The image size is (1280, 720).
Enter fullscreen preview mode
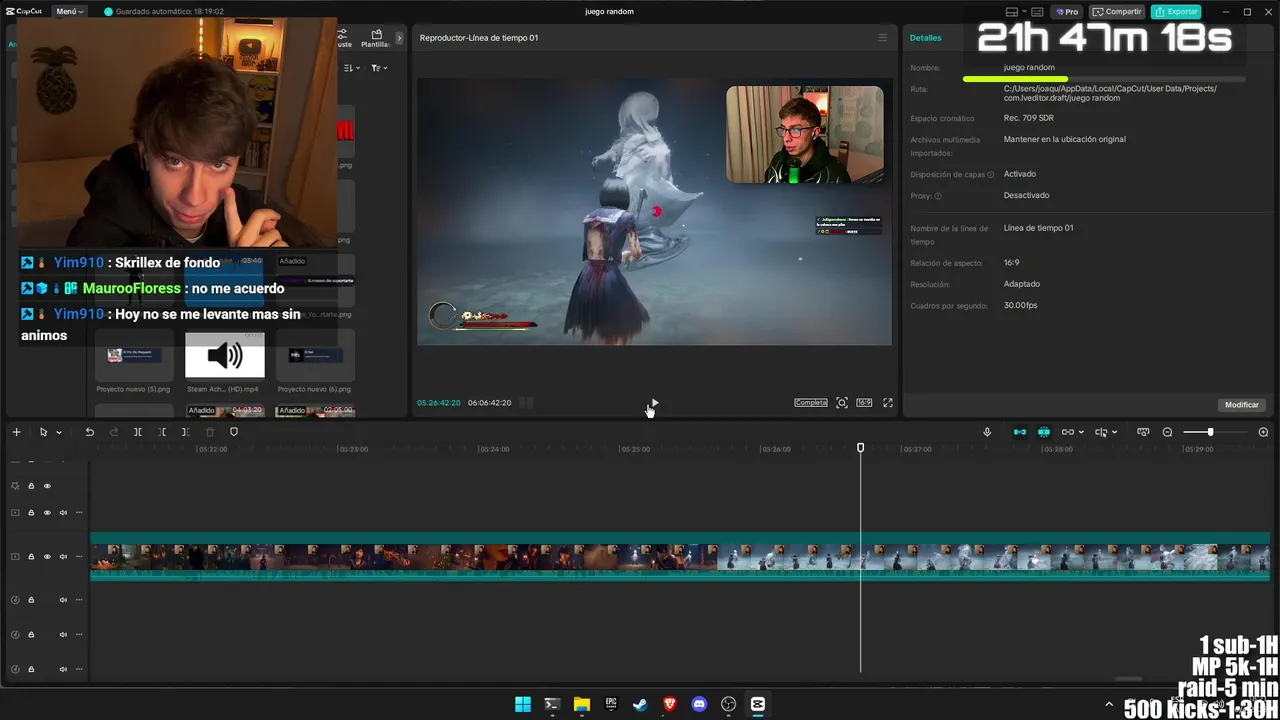[887, 403]
